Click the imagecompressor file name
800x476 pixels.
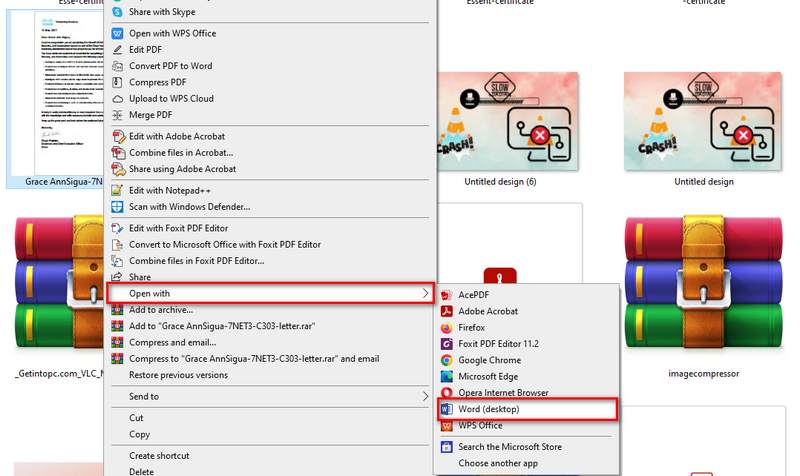click(704, 374)
